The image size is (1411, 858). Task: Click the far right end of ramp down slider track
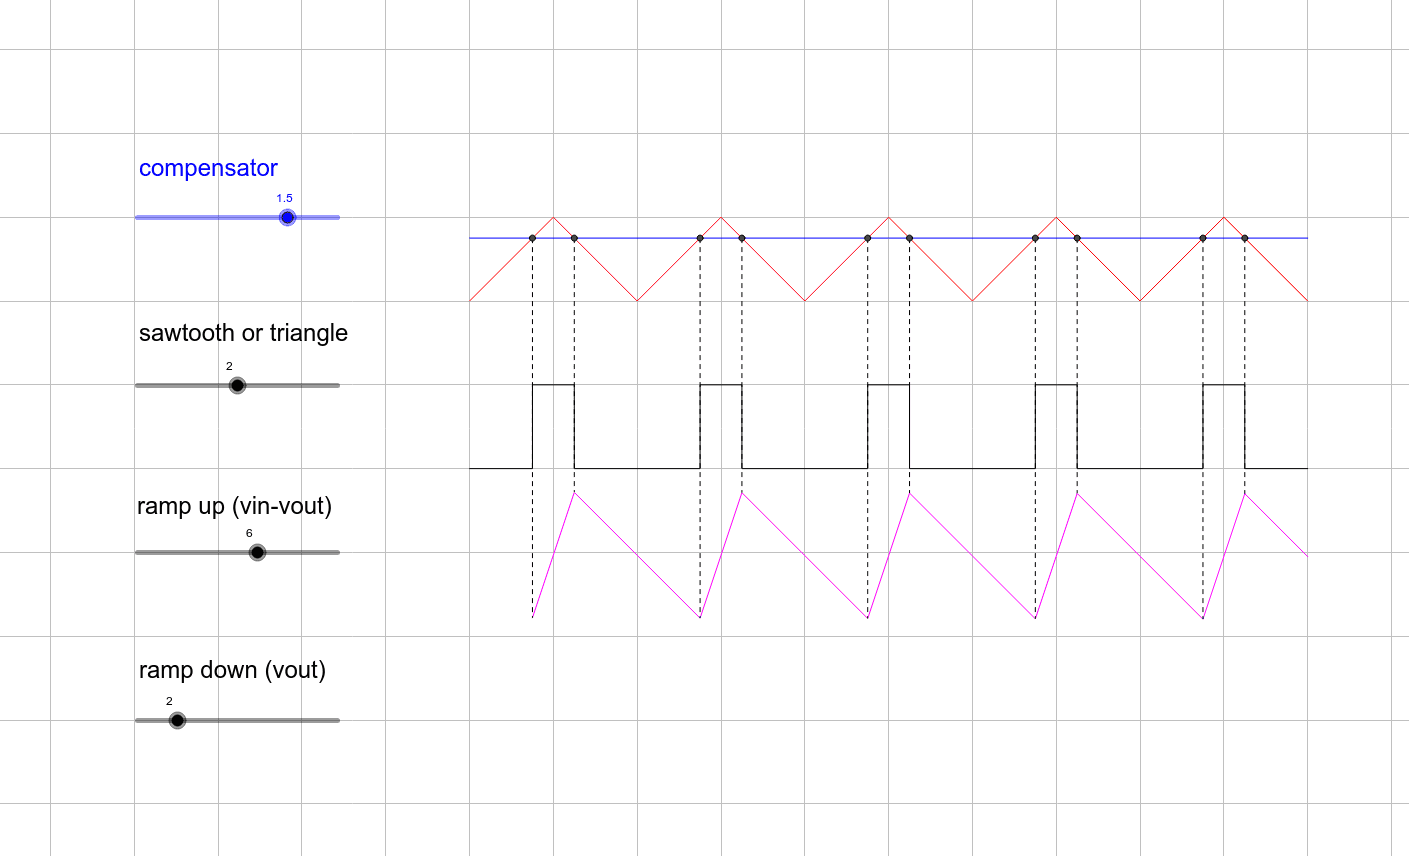tap(337, 720)
